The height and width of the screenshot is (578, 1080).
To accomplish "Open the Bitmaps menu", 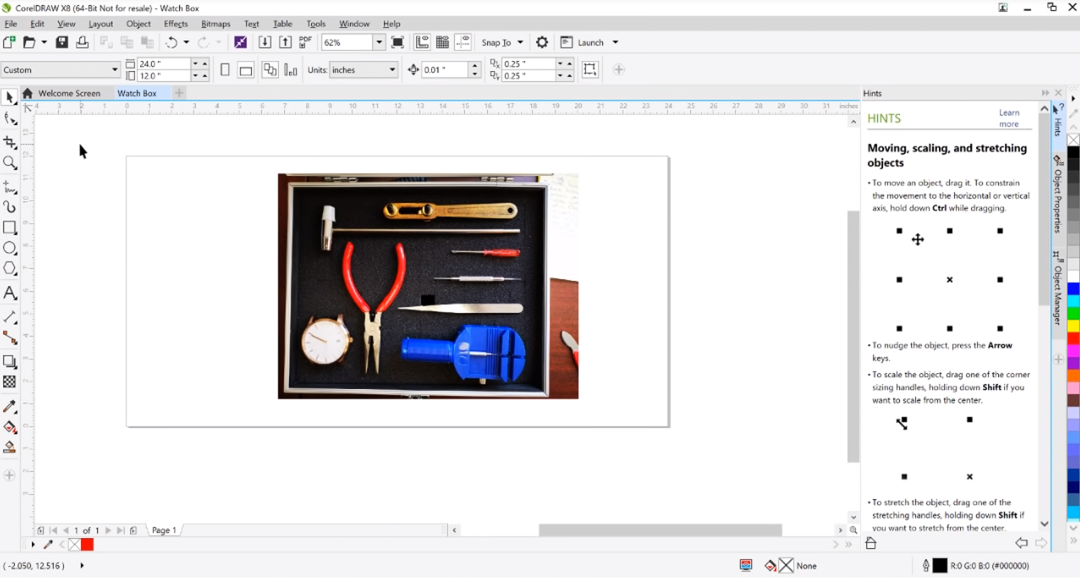I will point(216,23).
